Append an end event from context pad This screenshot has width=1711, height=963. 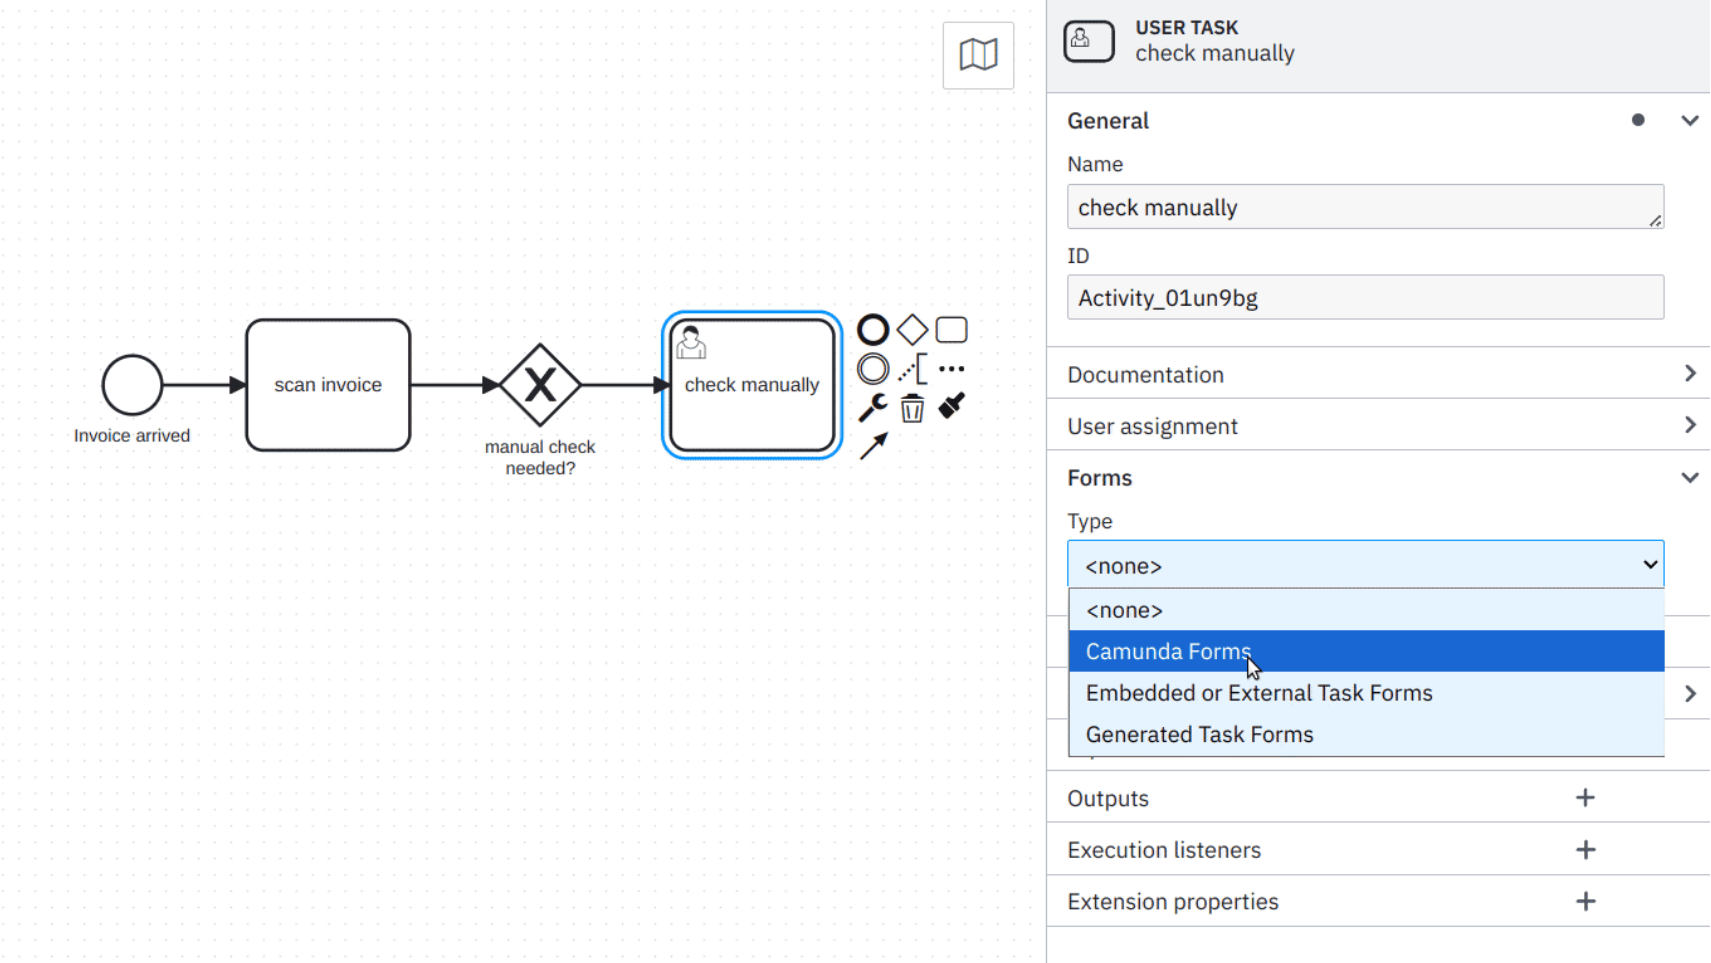click(x=873, y=330)
